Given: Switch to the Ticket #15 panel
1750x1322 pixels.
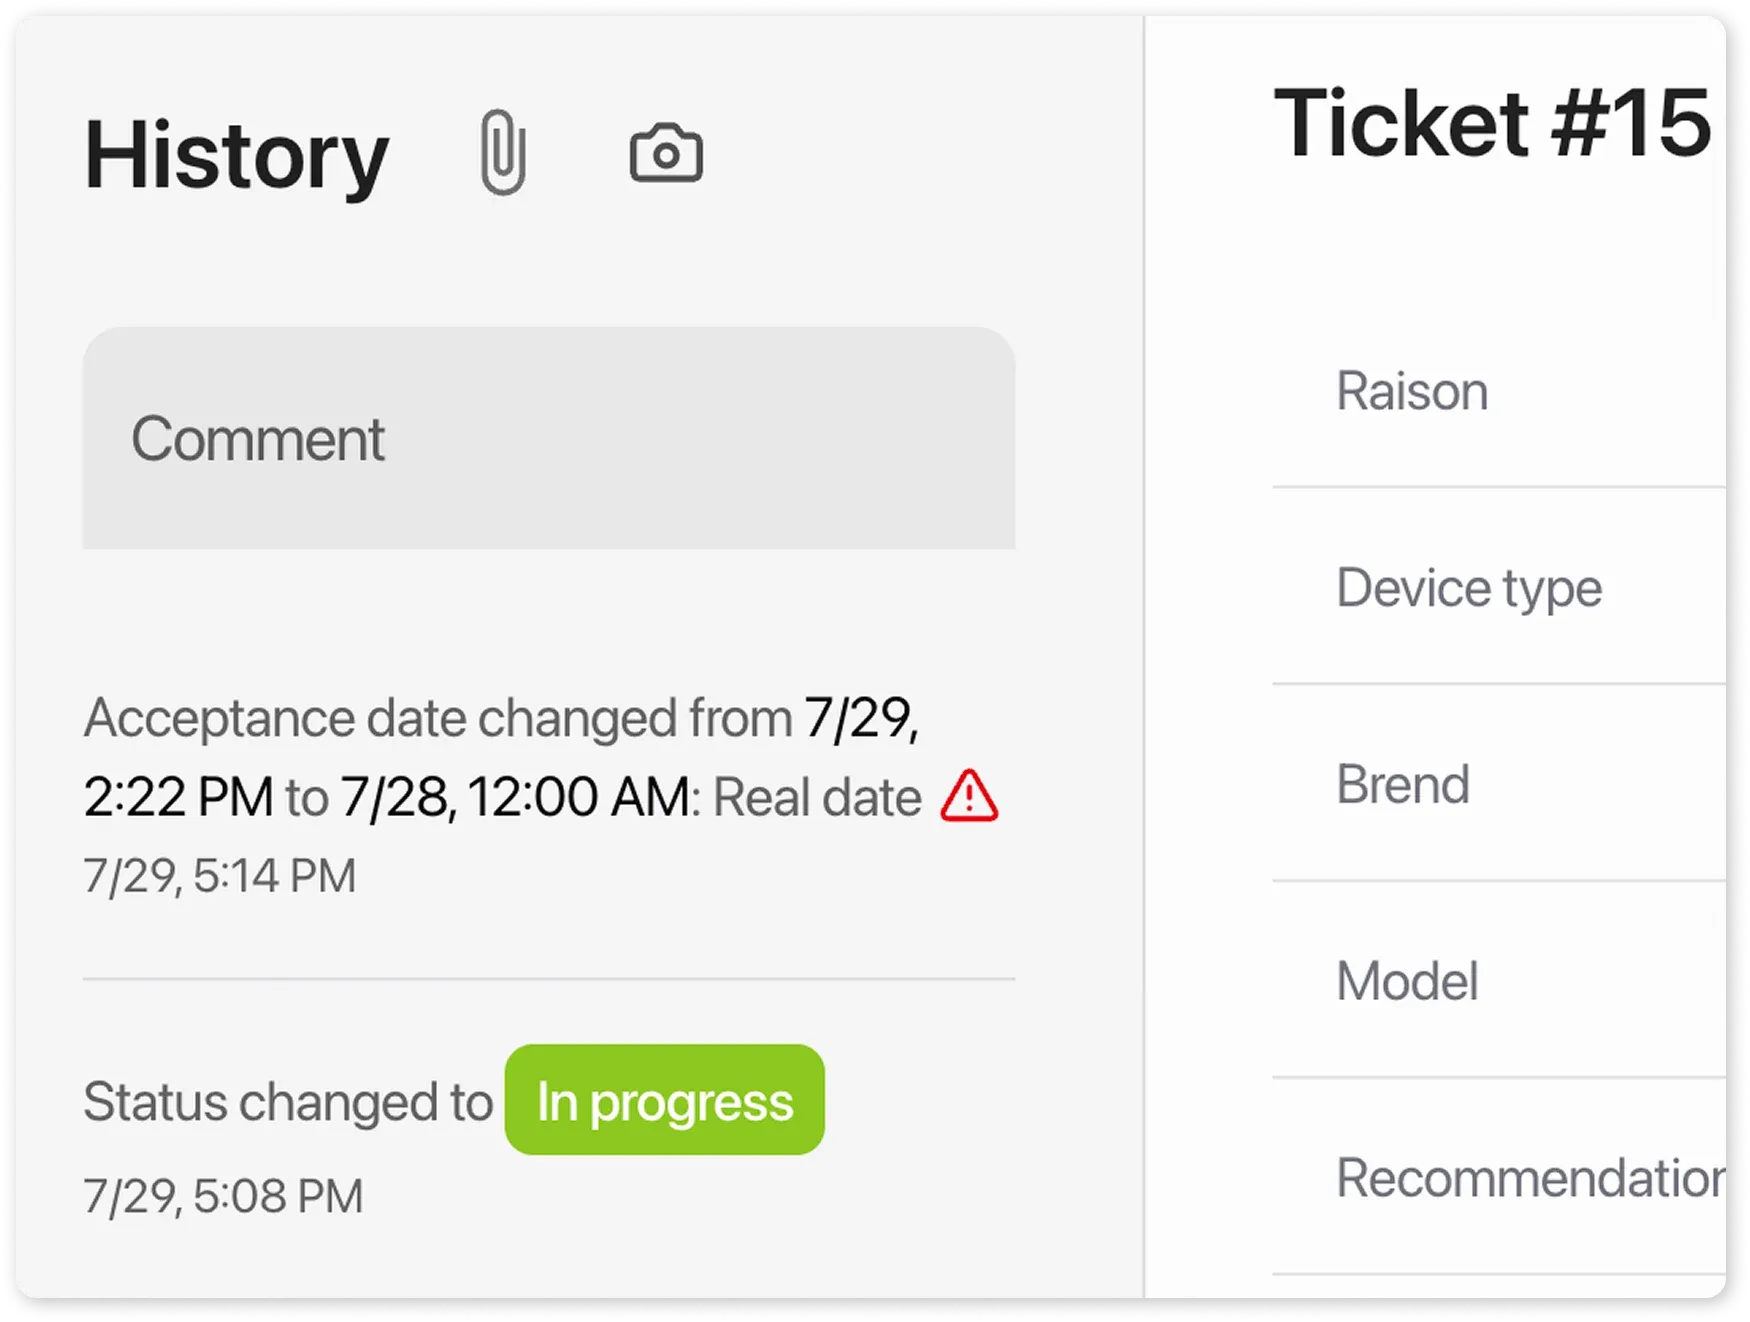Looking at the screenshot, I should [1495, 123].
